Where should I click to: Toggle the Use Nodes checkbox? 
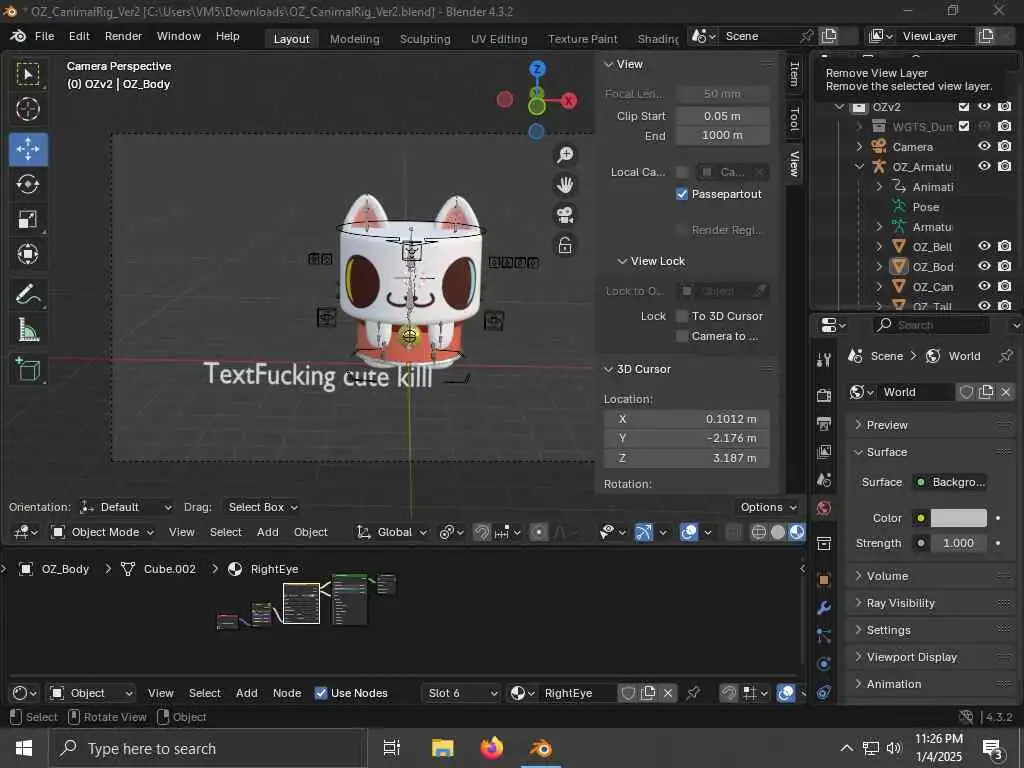point(321,693)
